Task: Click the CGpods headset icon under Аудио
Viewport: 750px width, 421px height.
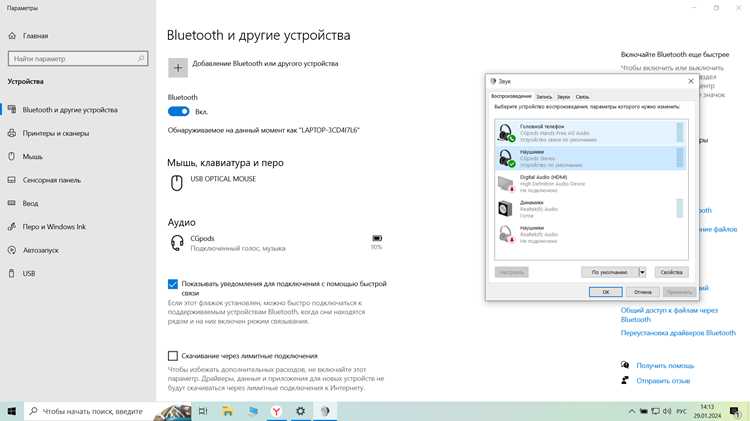Action: 177,243
